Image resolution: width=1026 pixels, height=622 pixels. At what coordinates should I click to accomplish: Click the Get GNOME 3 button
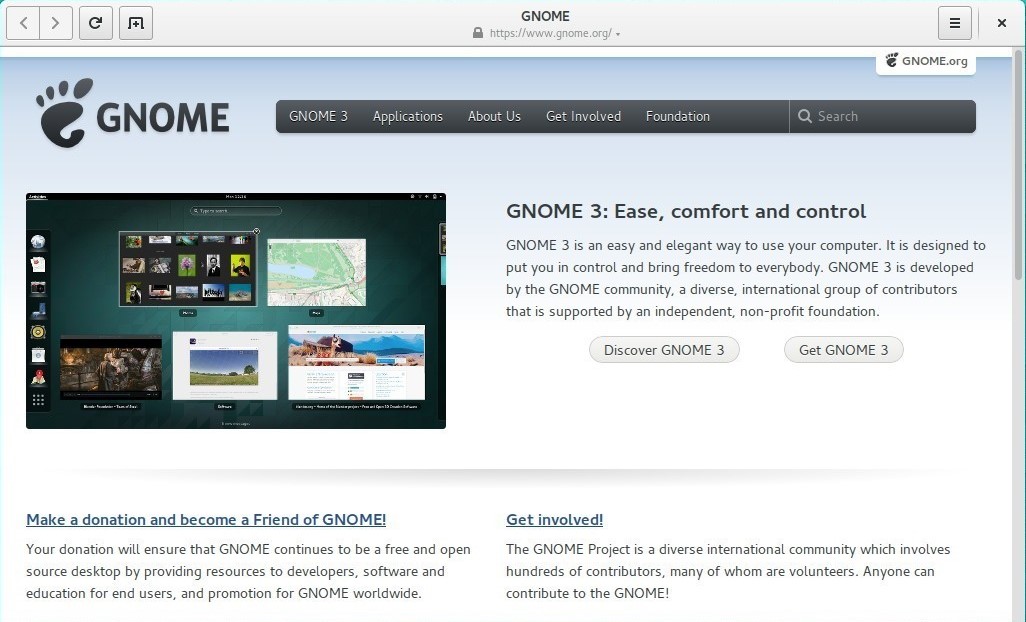click(843, 350)
